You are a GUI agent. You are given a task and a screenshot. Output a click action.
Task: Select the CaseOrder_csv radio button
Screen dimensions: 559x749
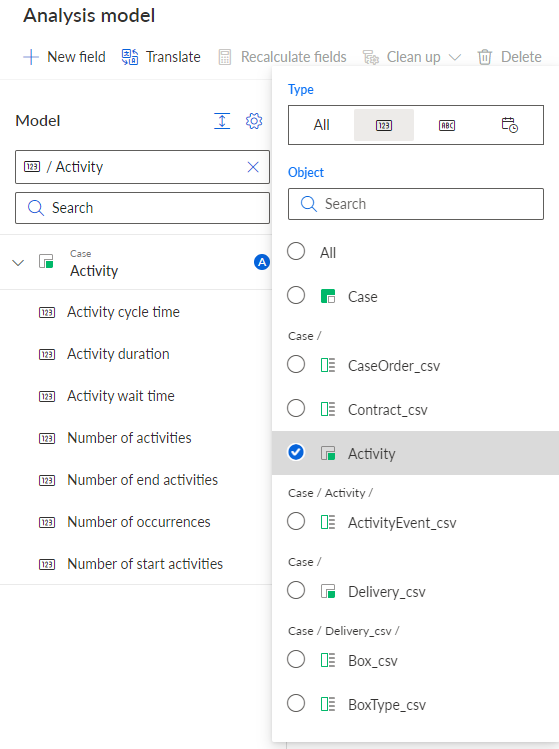[x=296, y=364]
